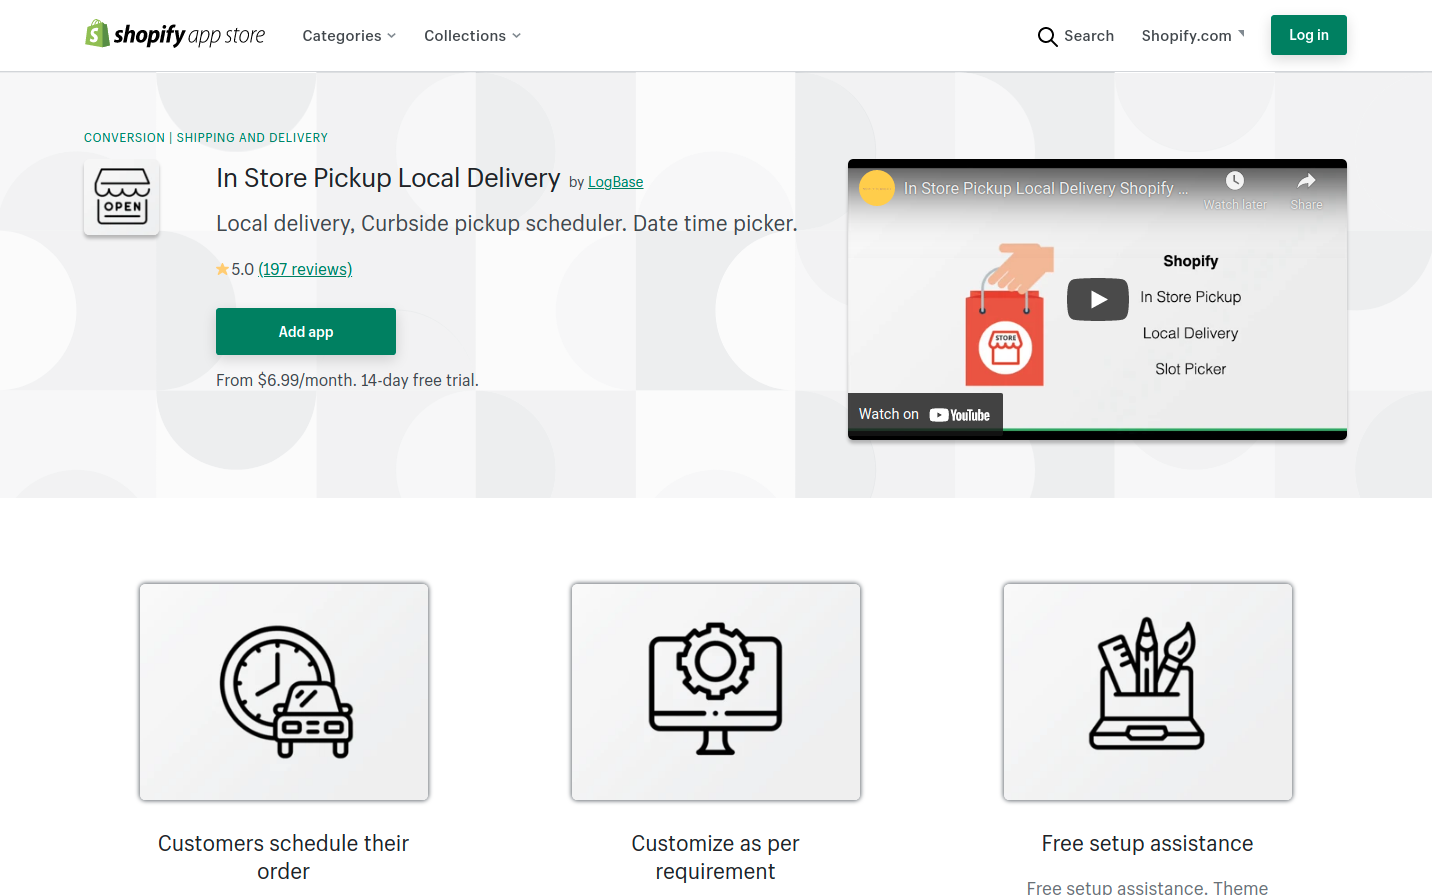Click the monitor with gear image

[716, 692]
